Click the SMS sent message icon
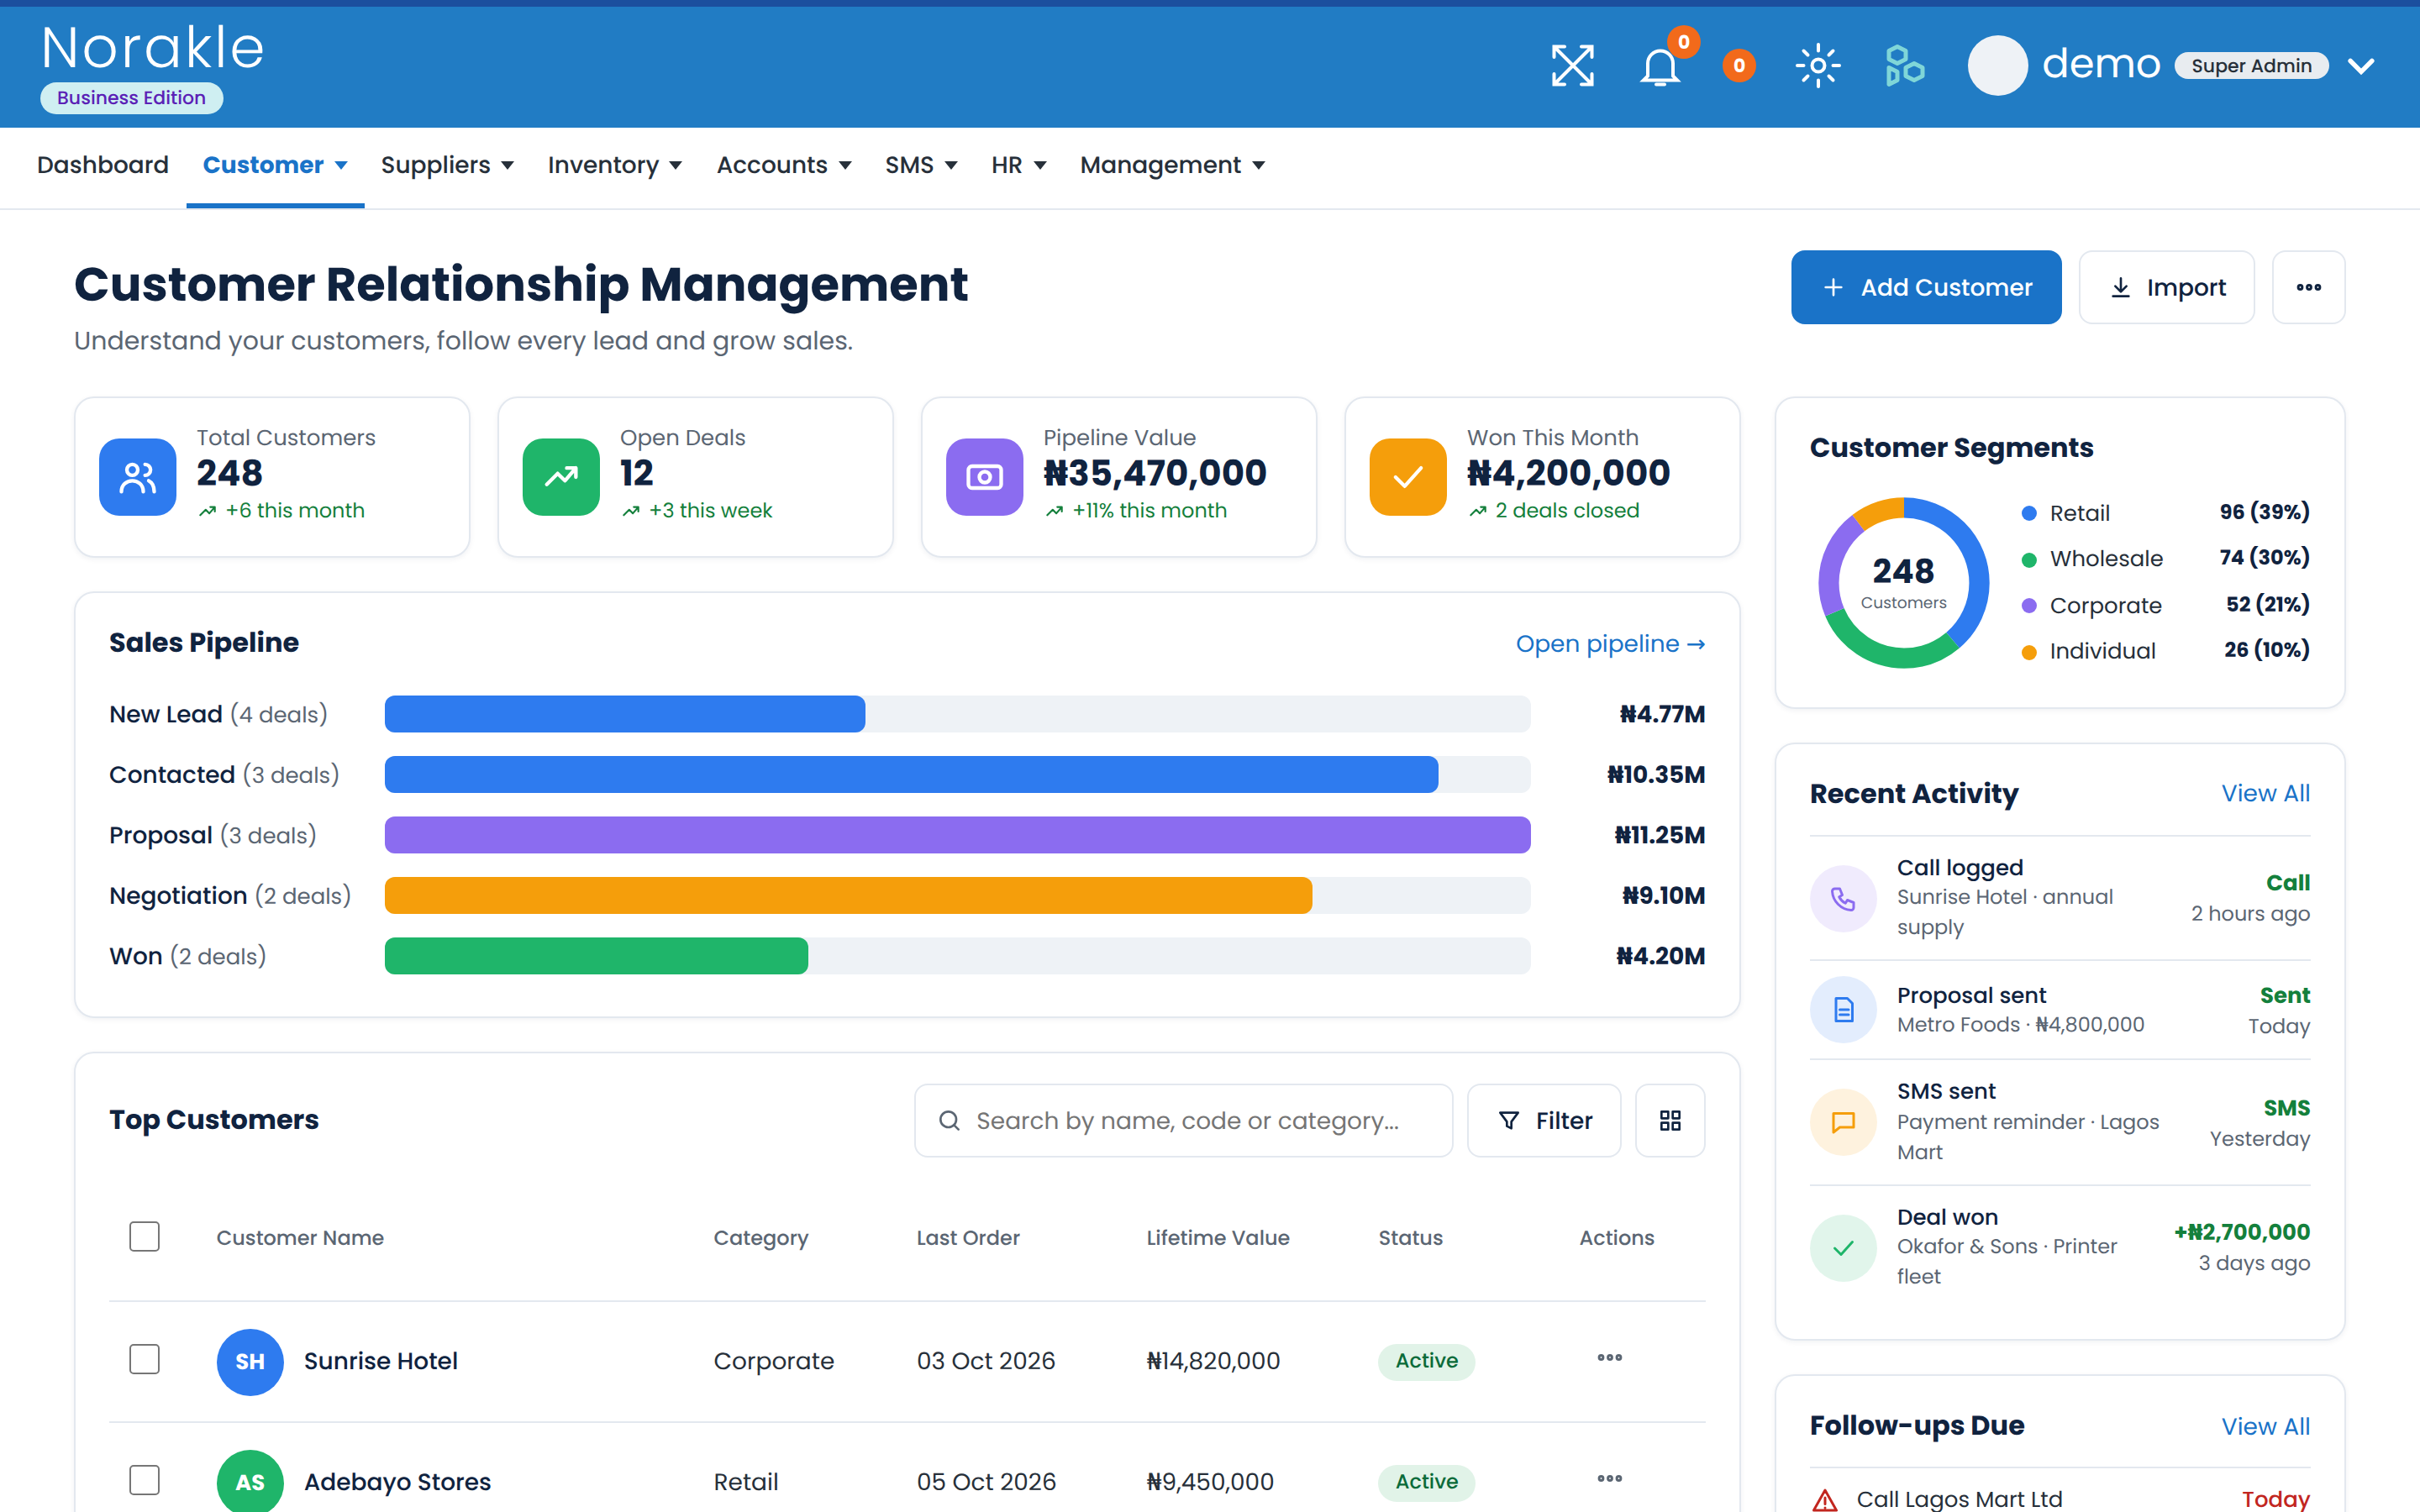This screenshot has width=2420, height=1512. click(x=1843, y=1122)
